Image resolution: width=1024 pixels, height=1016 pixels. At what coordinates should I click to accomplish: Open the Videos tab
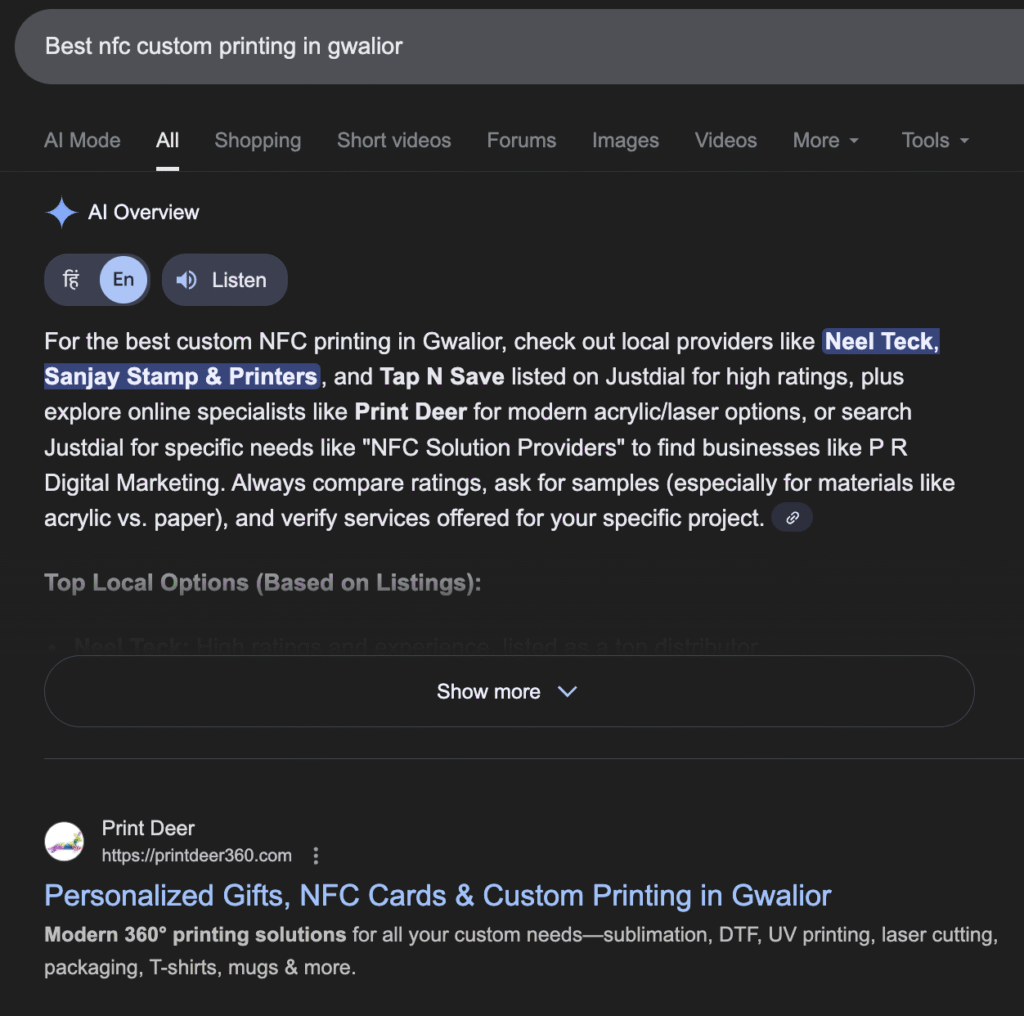(725, 141)
